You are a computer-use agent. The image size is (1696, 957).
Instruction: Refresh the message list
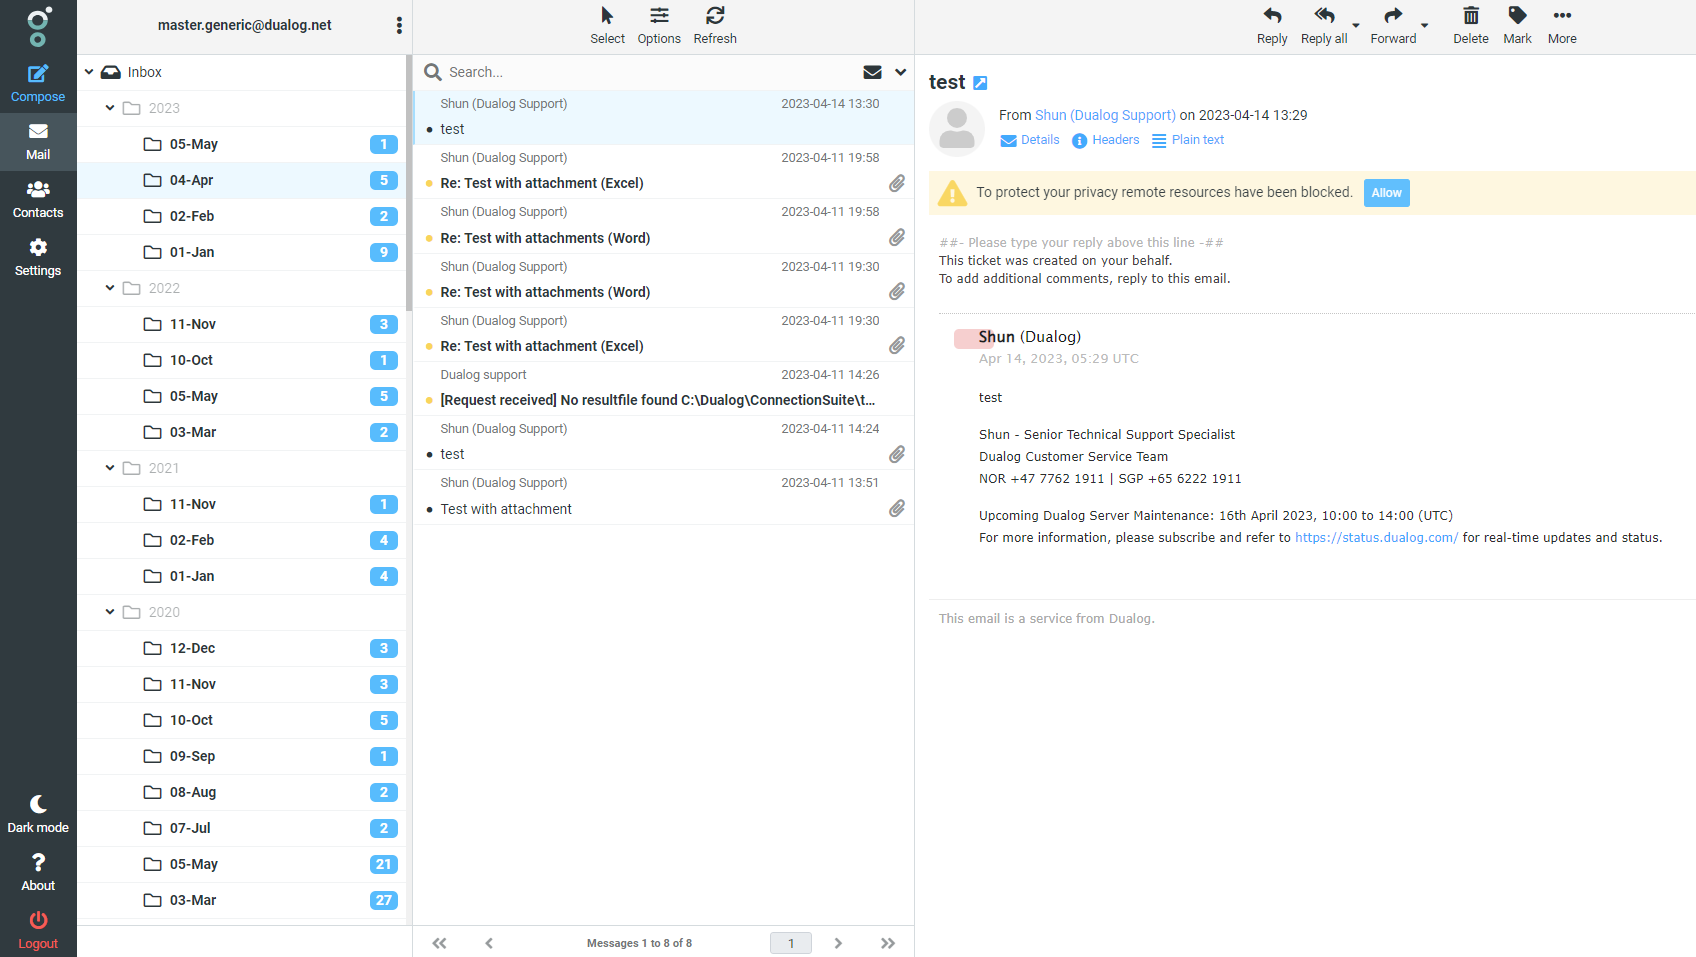(715, 26)
